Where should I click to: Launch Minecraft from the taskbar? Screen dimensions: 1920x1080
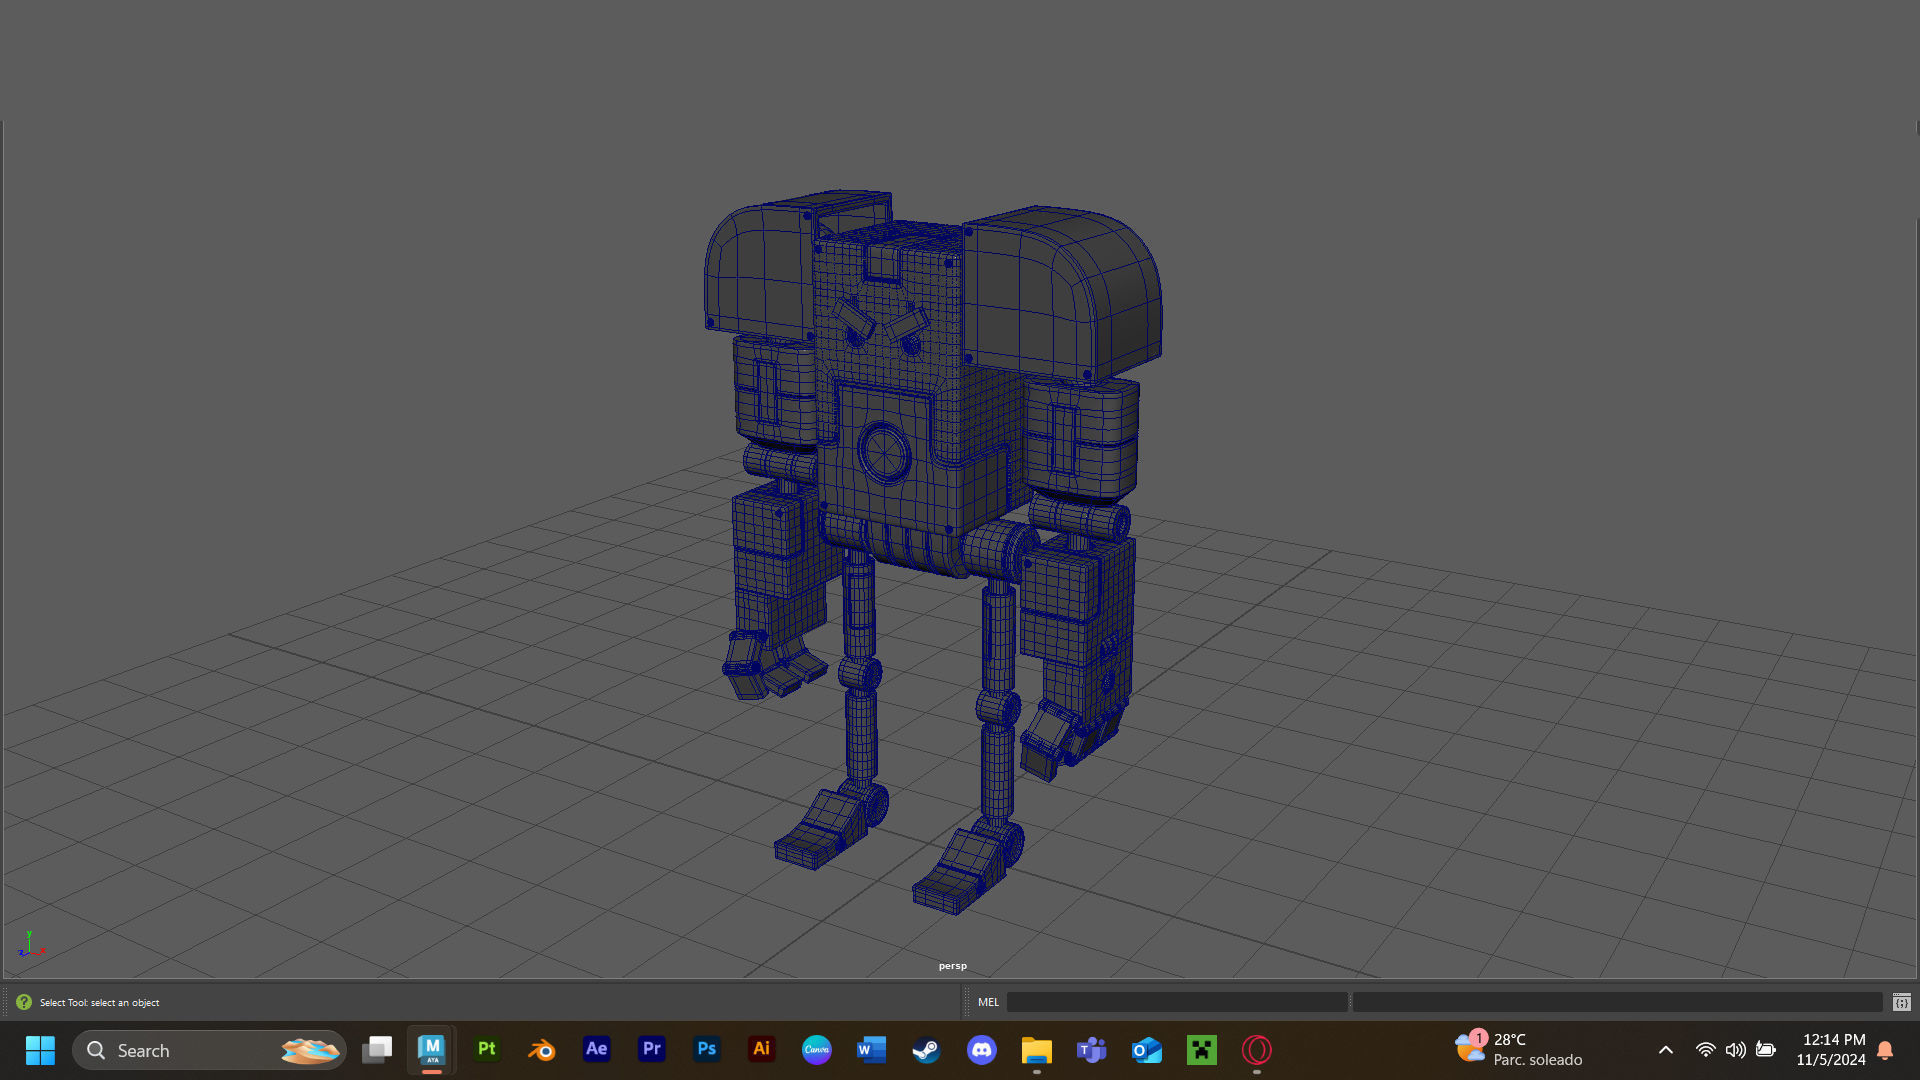pyautogui.click(x=1202, y=1050)
